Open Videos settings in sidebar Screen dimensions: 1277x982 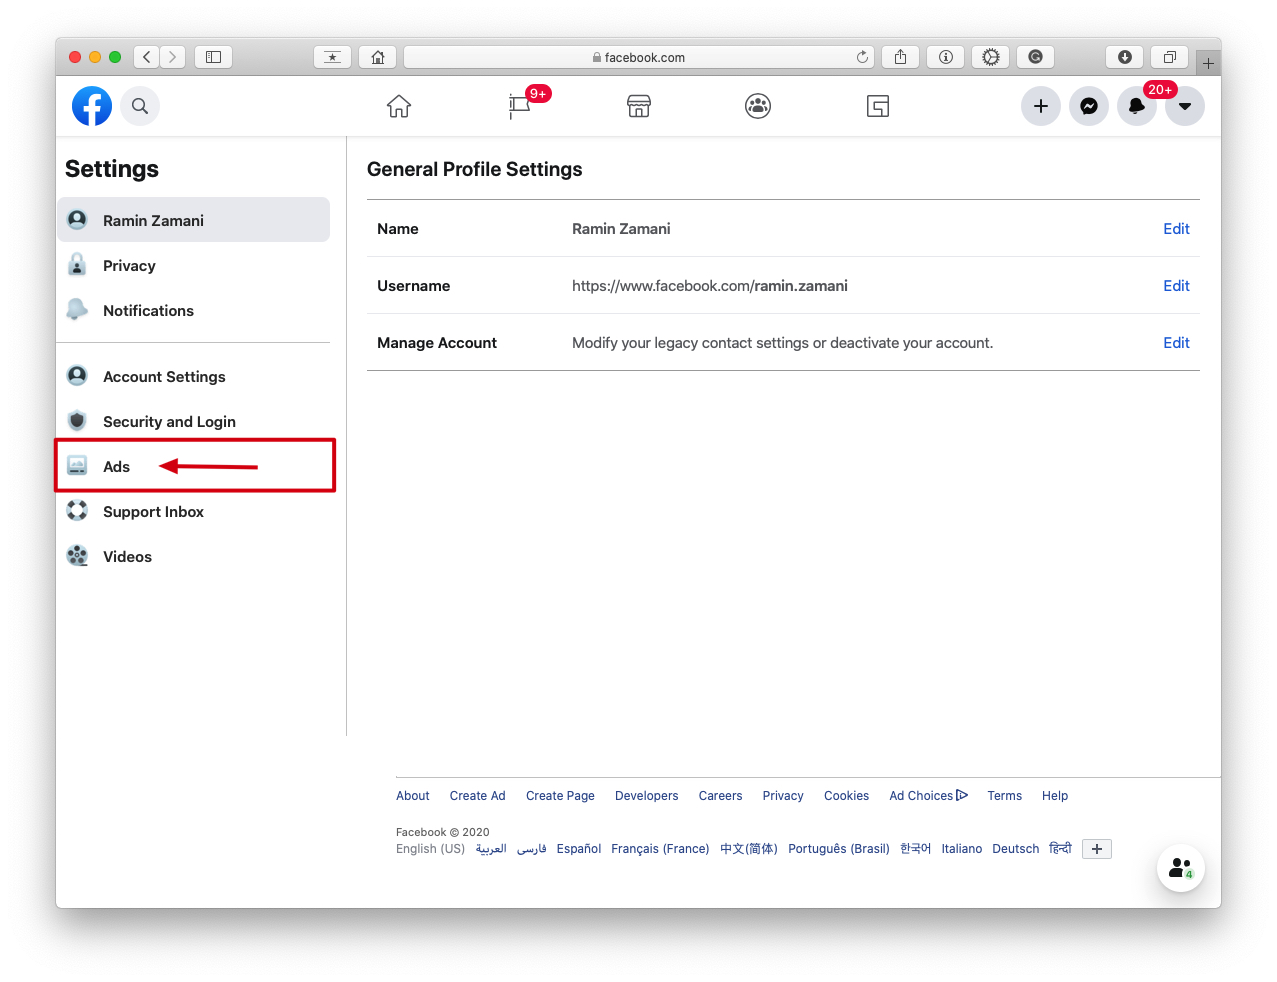193,557
